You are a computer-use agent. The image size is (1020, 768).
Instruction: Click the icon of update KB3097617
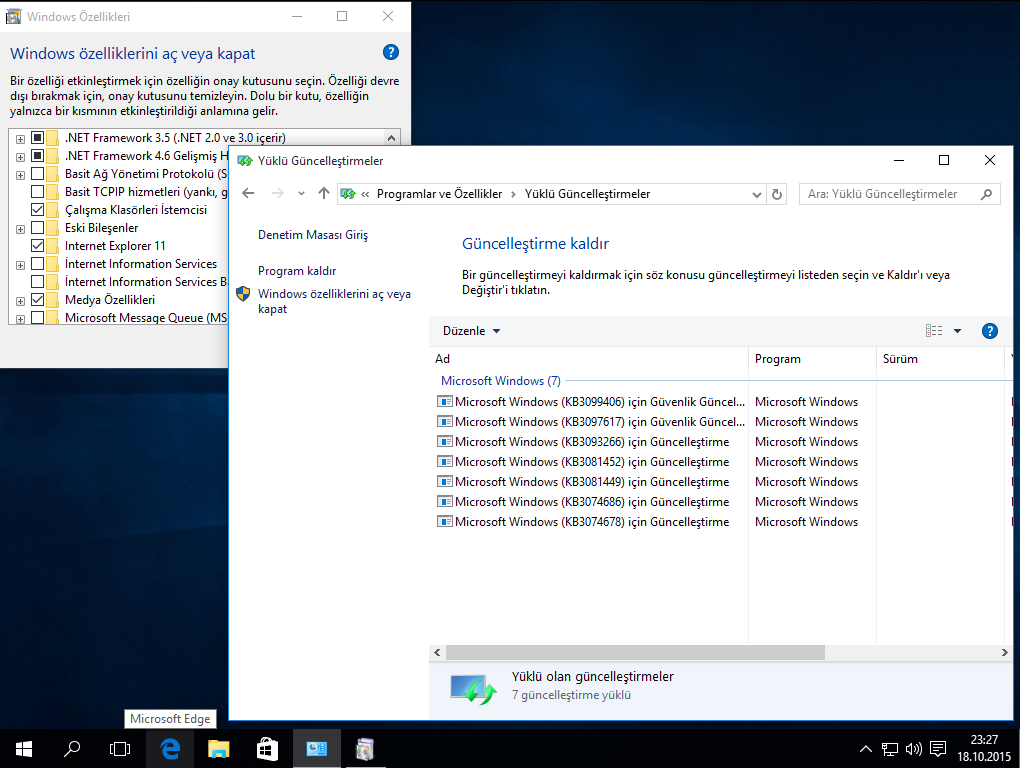pyautogui.click(x=444, y=422)
